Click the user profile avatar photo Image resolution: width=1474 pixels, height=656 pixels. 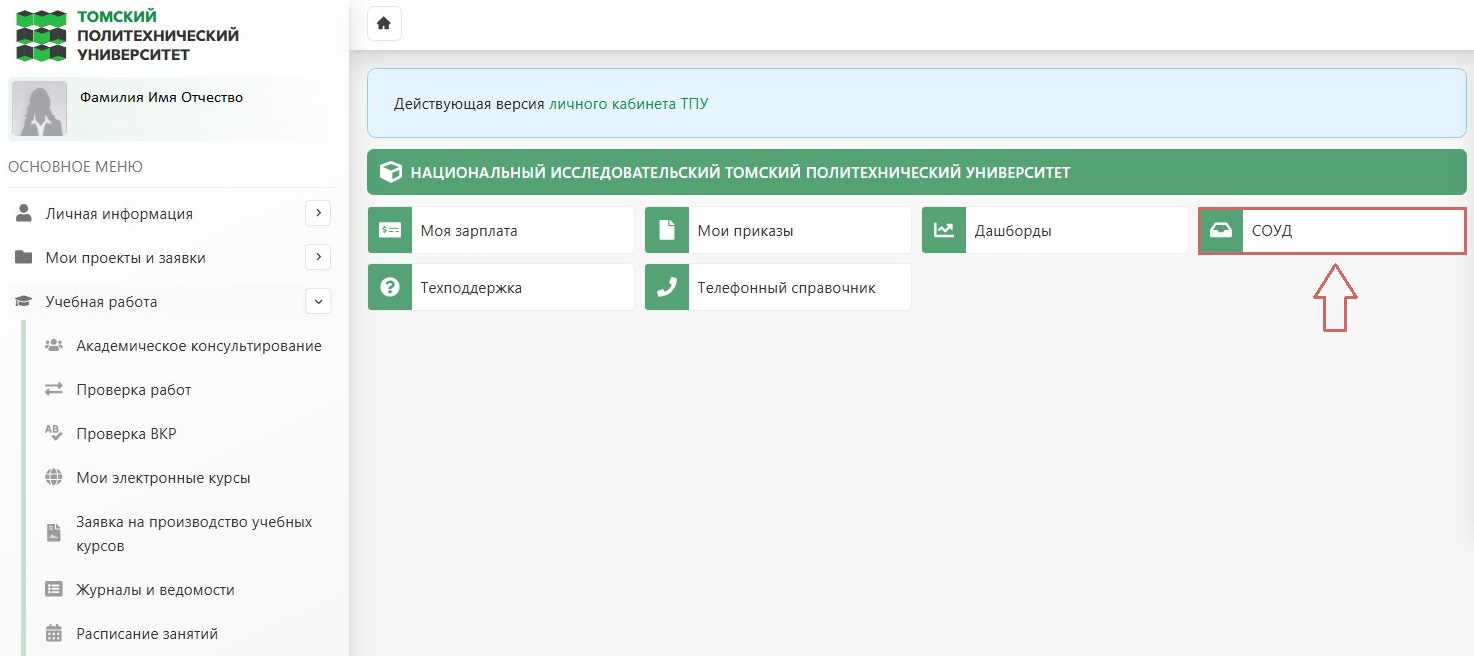pos(39,108)
